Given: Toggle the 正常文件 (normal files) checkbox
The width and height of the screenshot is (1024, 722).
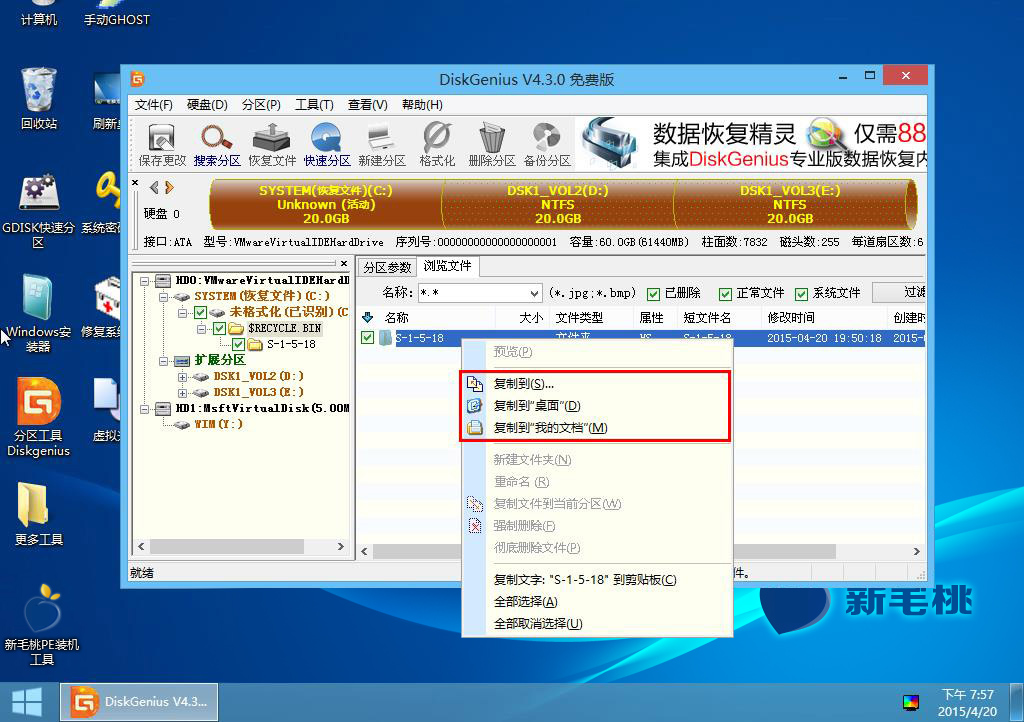Looking at the screenshot, I should pos(725,294).
